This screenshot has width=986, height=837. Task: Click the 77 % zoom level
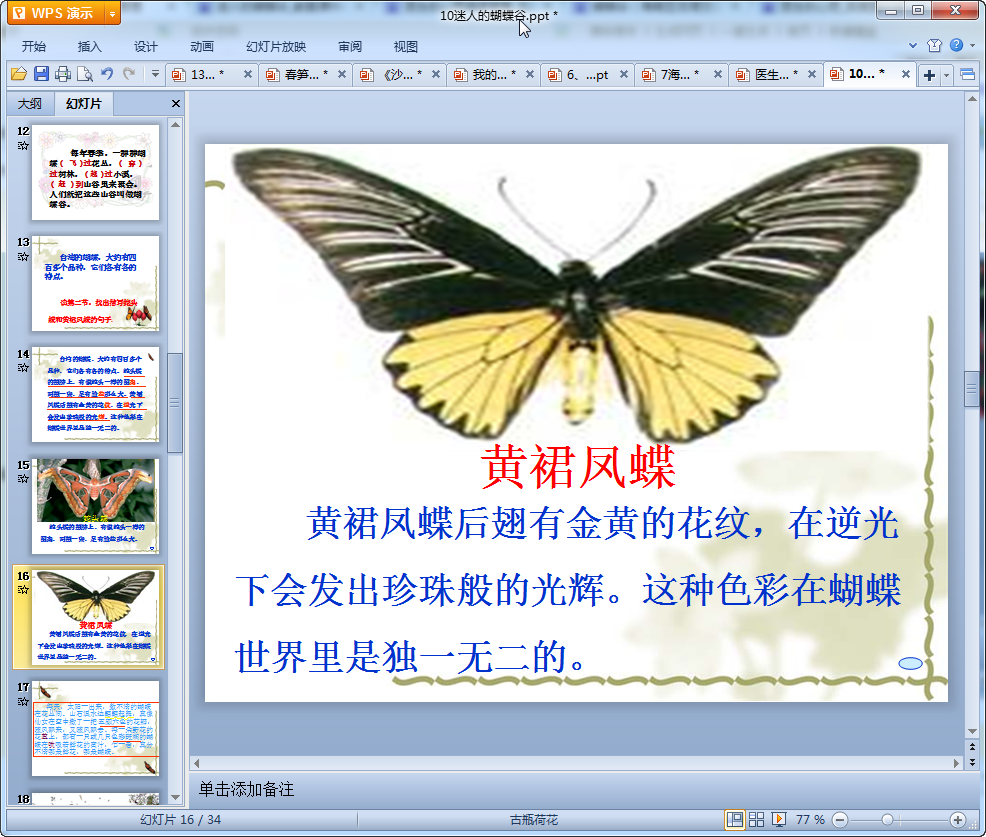click(810, 819)
